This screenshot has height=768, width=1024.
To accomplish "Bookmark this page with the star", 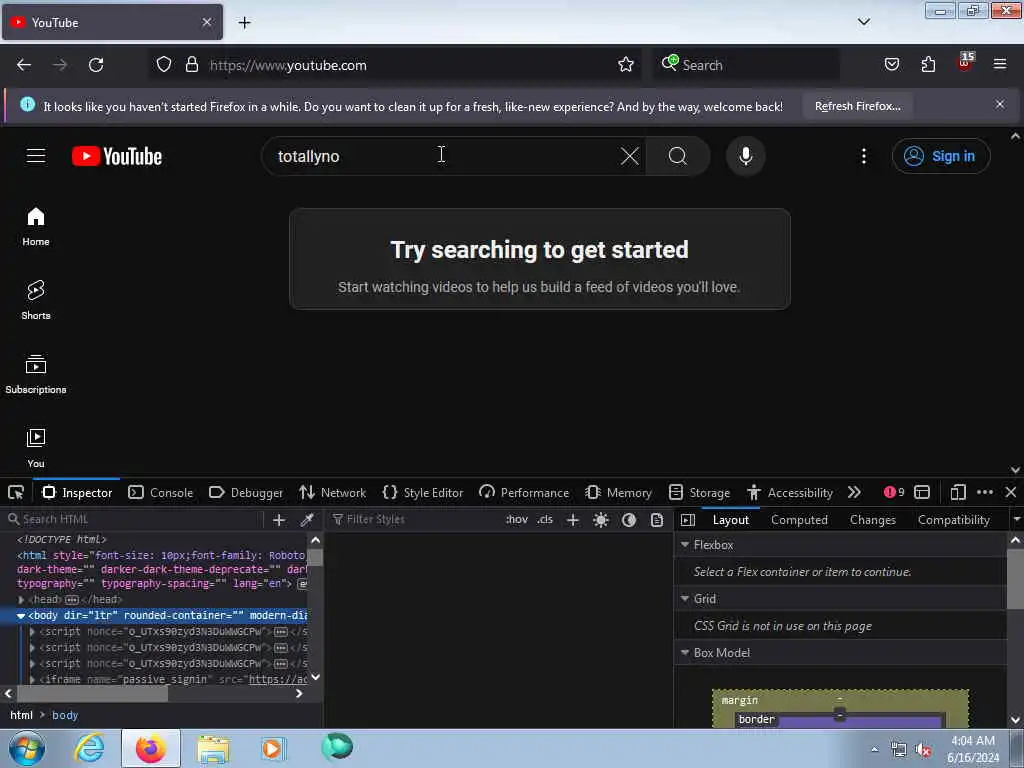I will pyautogui.click(x=626, y=64).
